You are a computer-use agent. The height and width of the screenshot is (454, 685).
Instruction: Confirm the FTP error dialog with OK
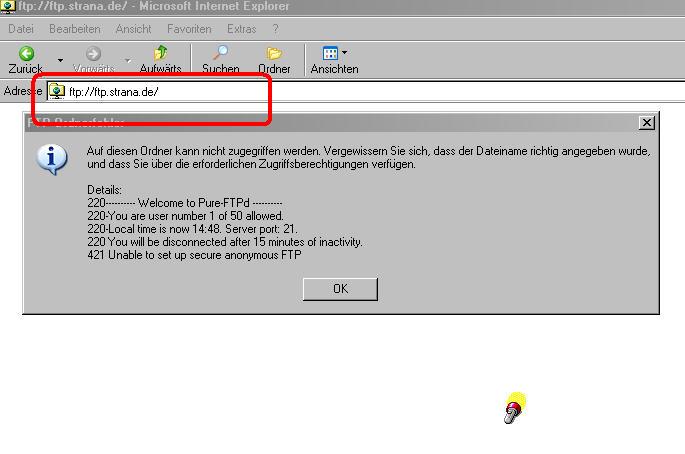tap(340, 289)
